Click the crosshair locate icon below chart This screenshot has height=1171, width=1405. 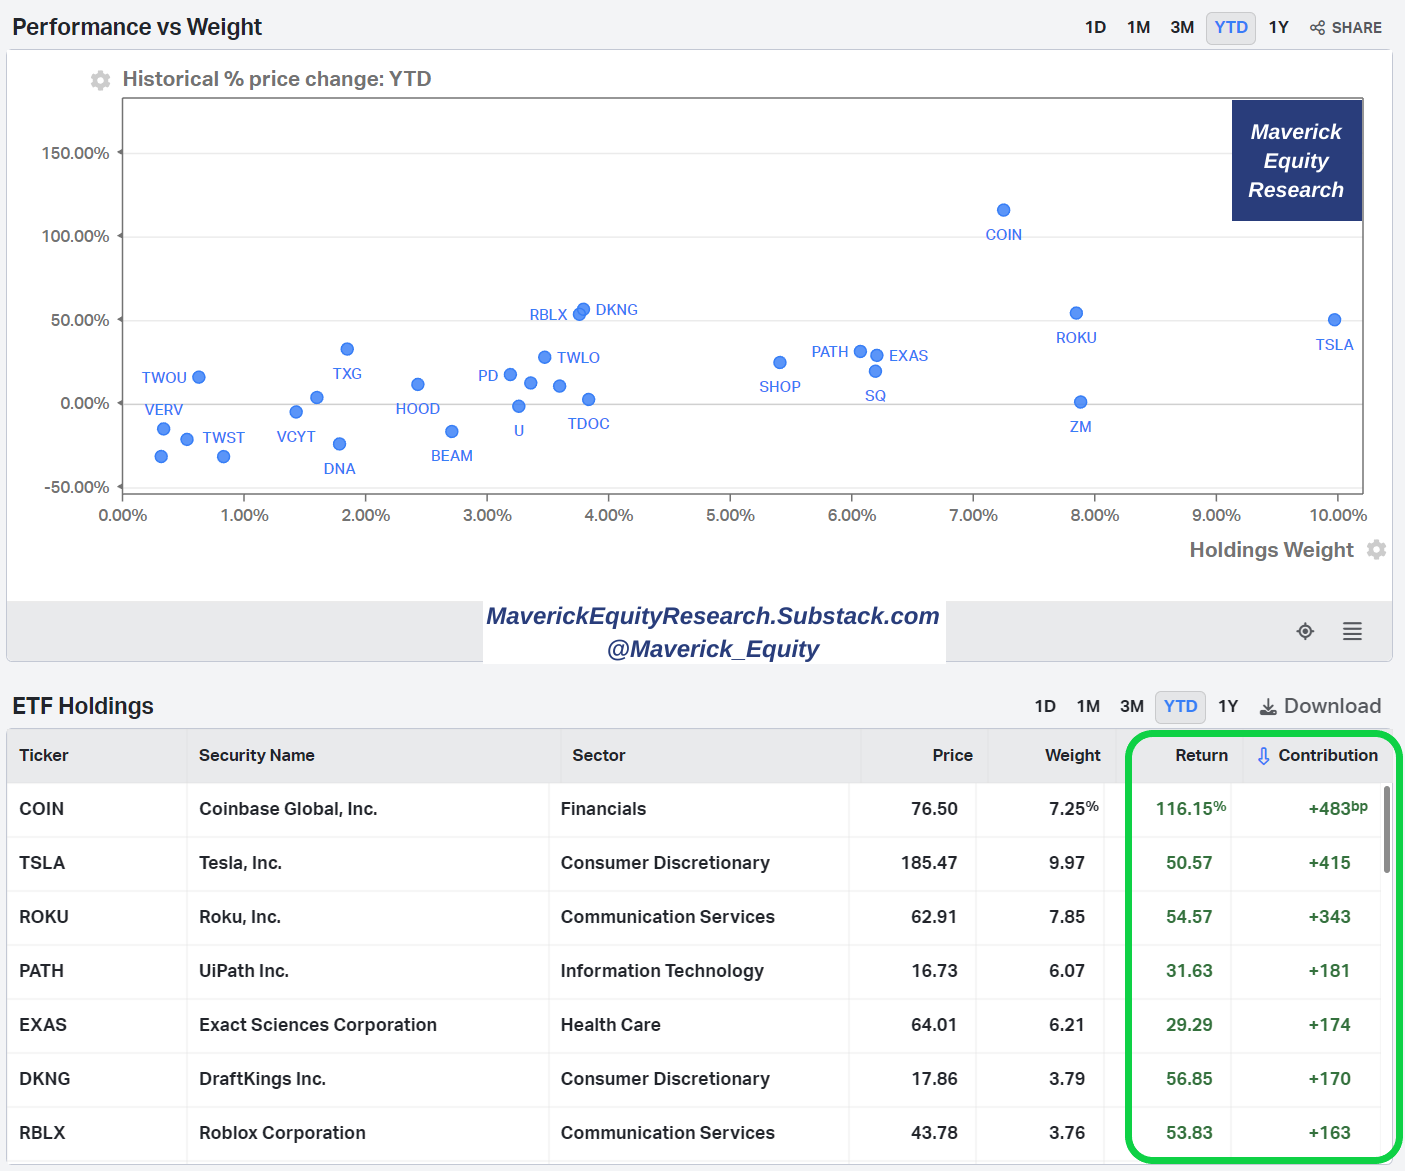[x=1305, y=631]
